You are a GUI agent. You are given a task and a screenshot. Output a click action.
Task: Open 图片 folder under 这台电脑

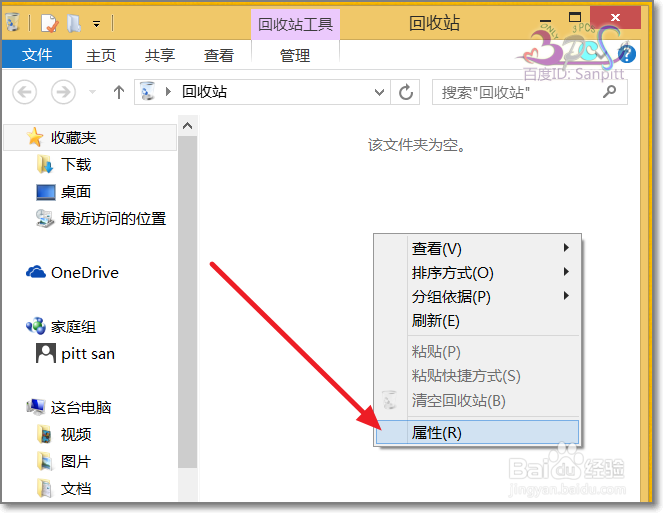point(76,461)
